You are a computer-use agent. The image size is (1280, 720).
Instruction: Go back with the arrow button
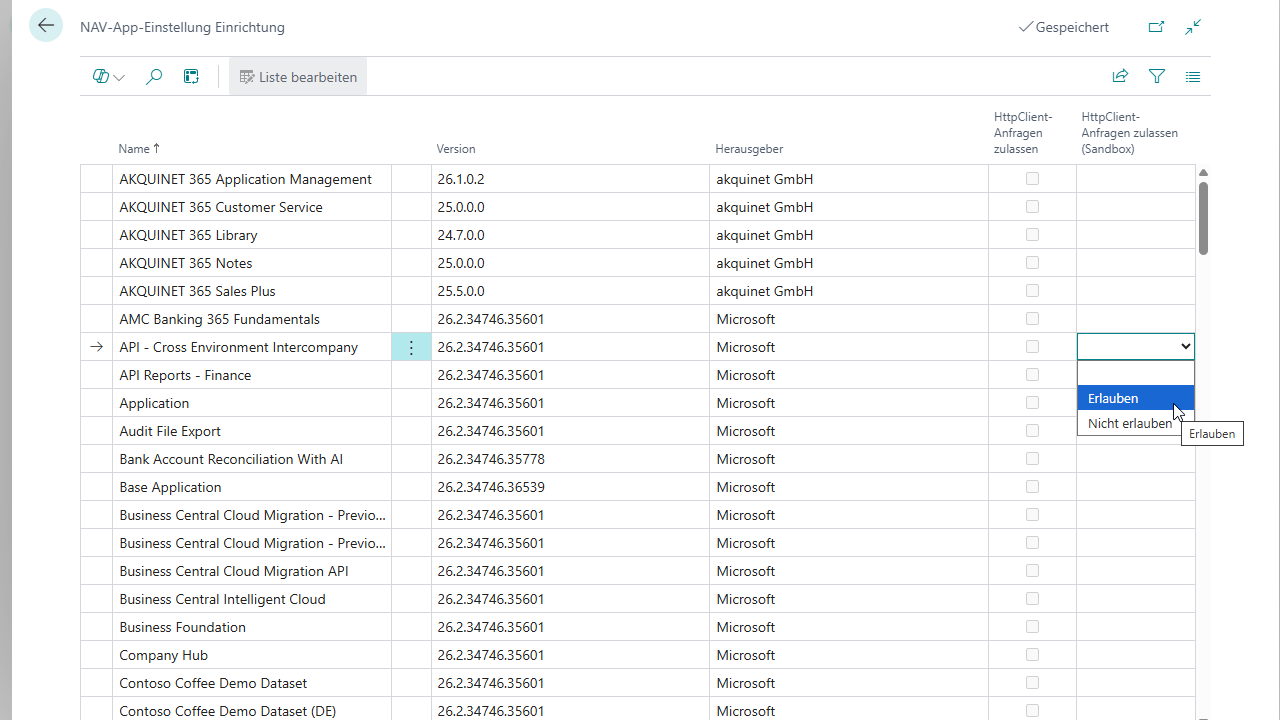point(46,26)
